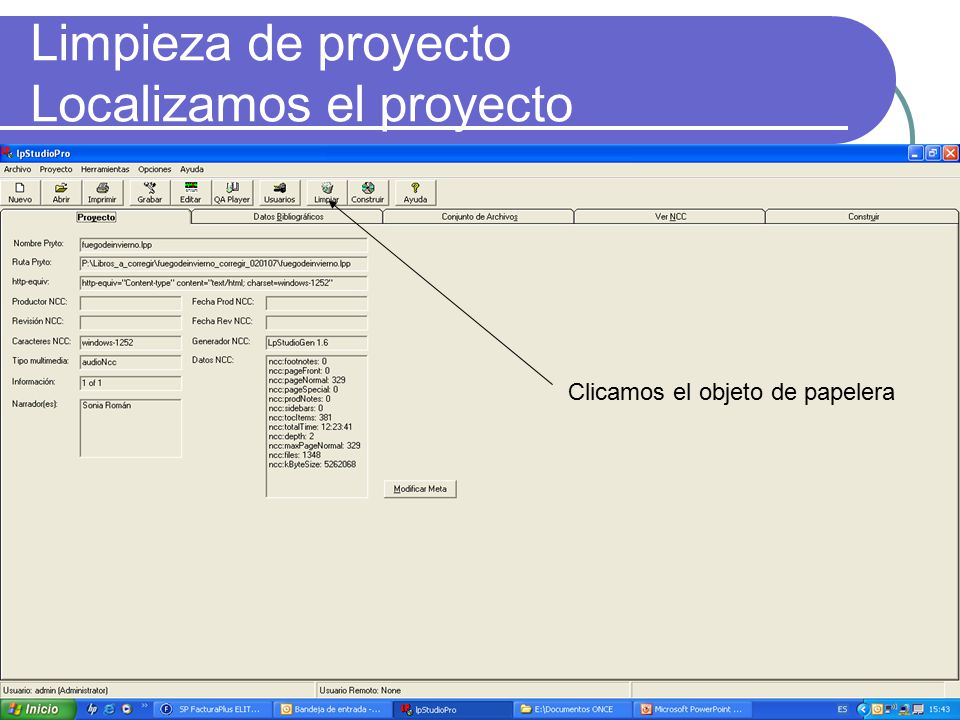Click the system tray clock 15:43

tap(939, 710)
